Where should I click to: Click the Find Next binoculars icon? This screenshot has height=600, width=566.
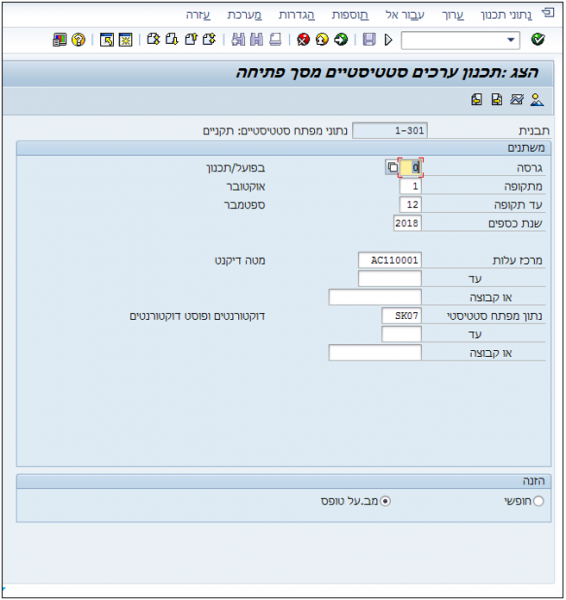click(x=238, y=39)
